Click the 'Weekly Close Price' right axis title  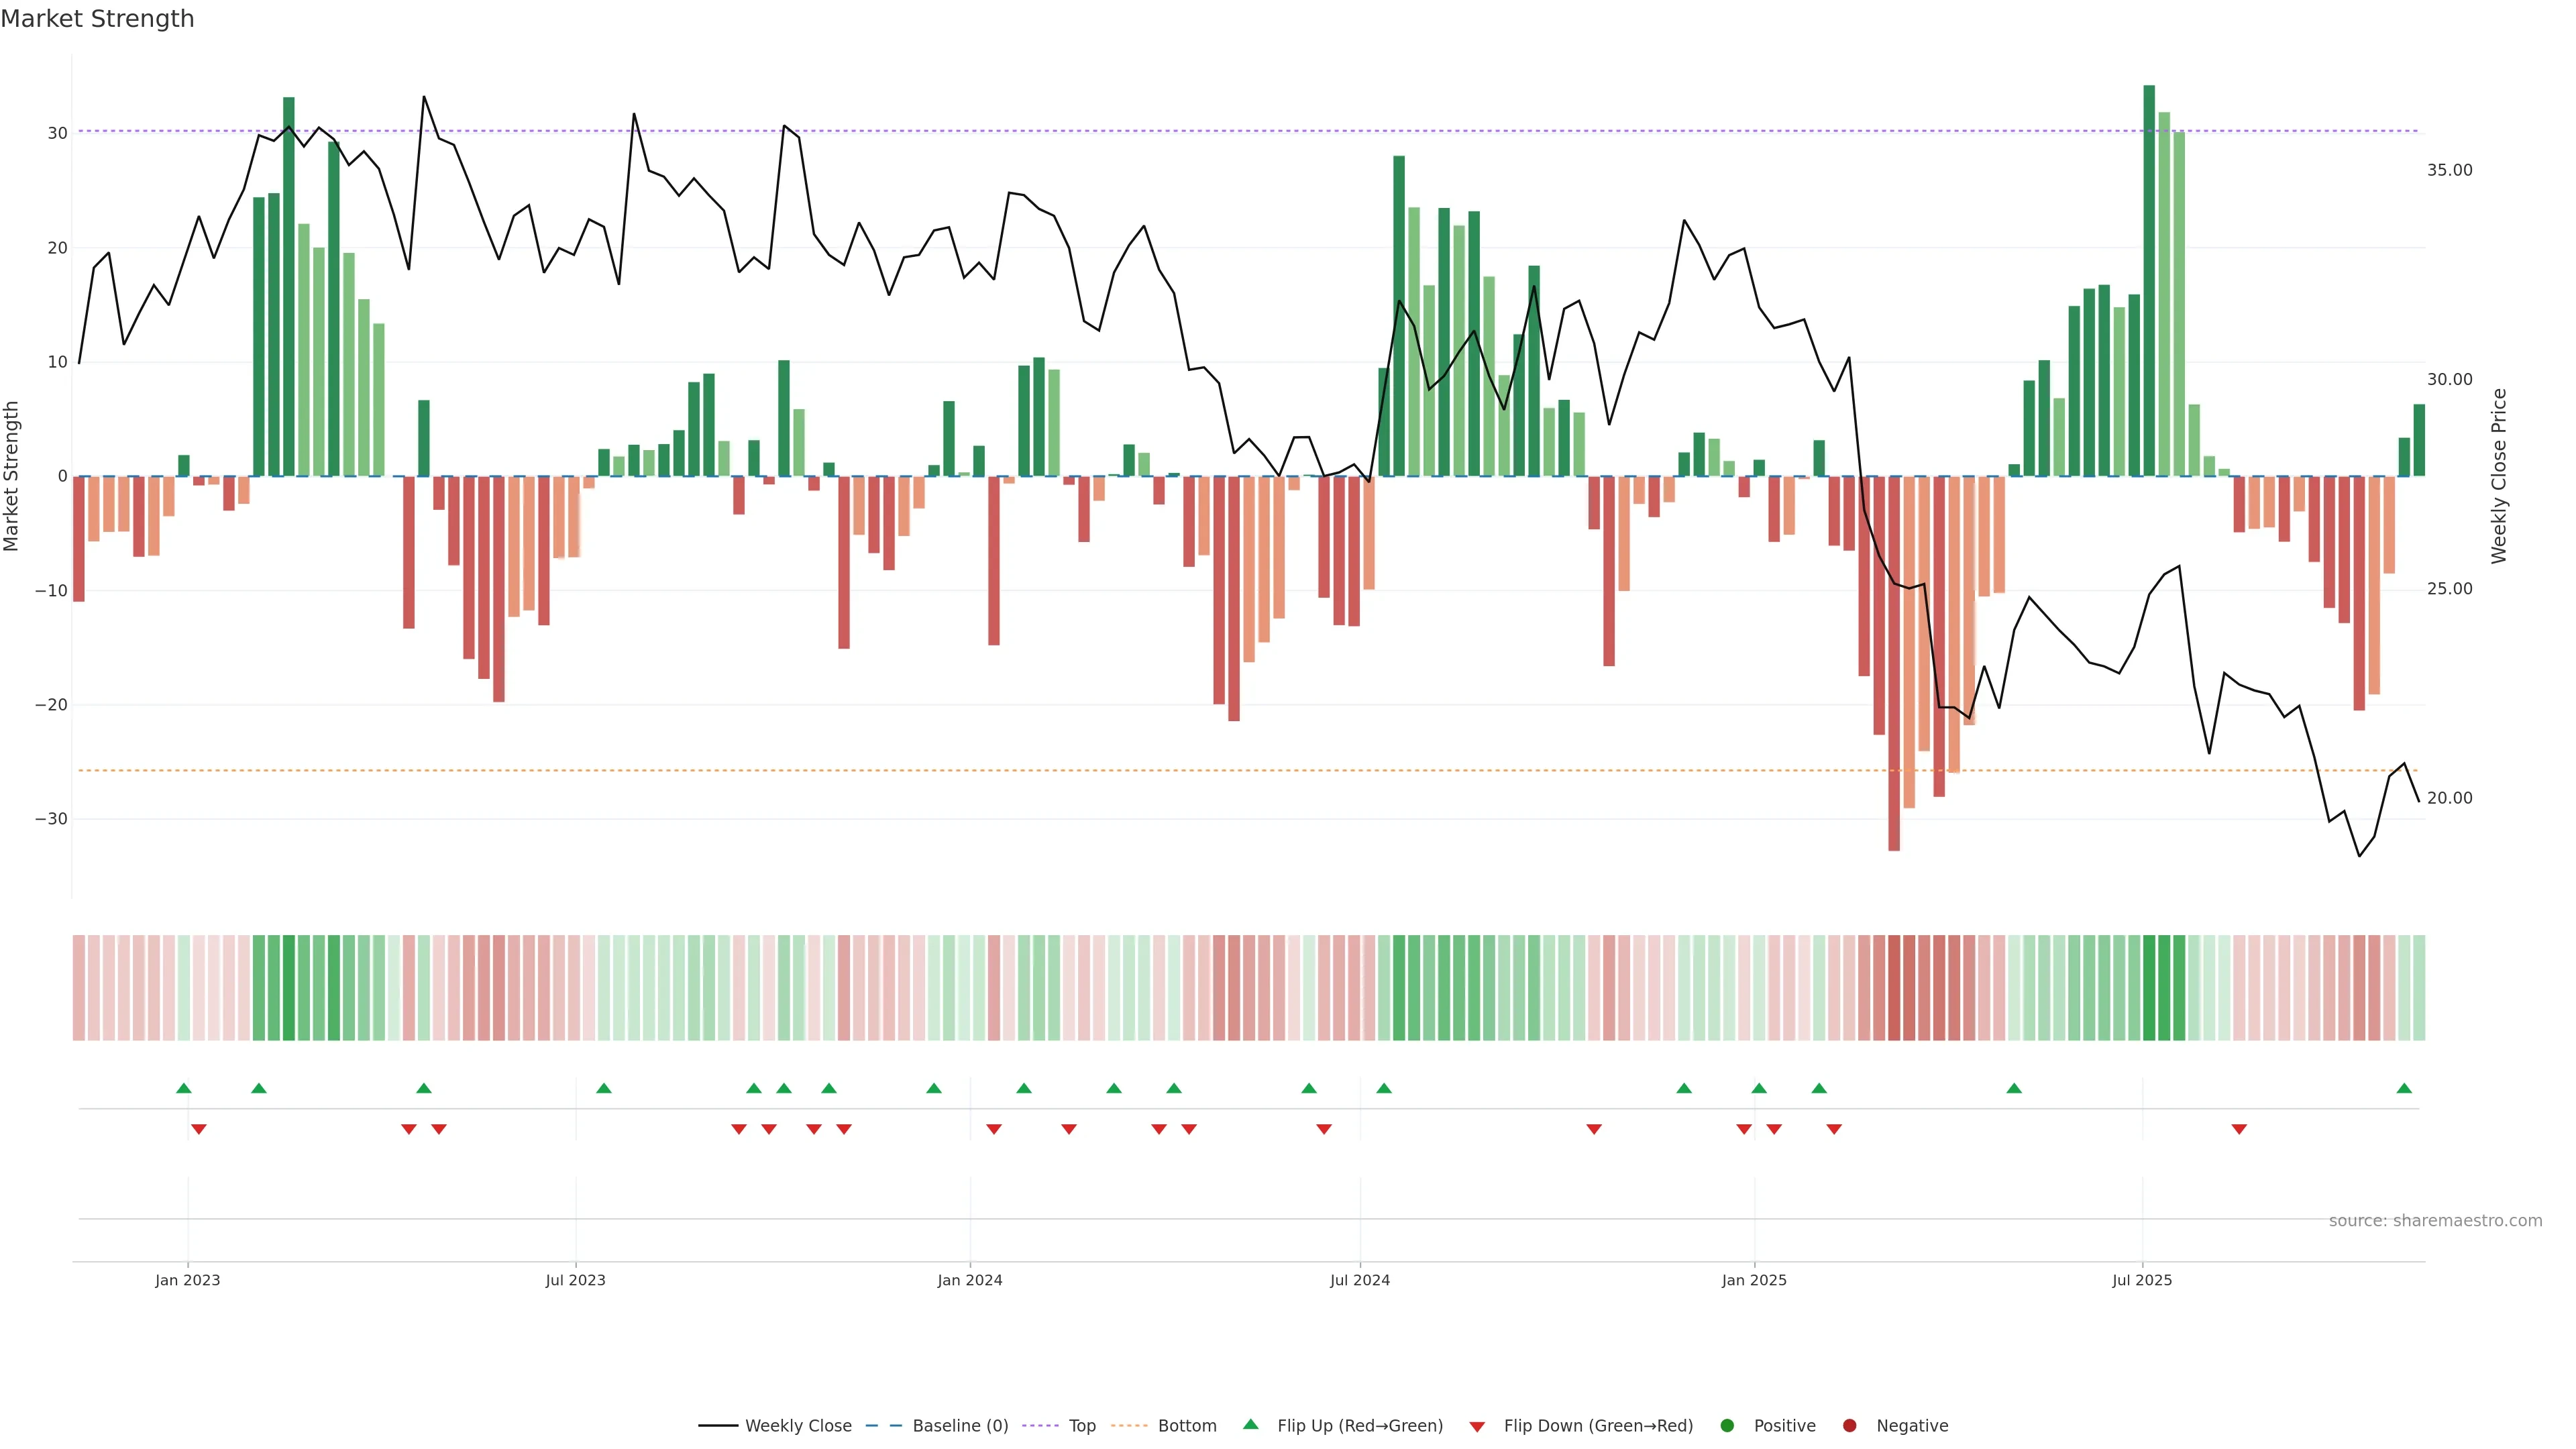tap(2499, 476)
